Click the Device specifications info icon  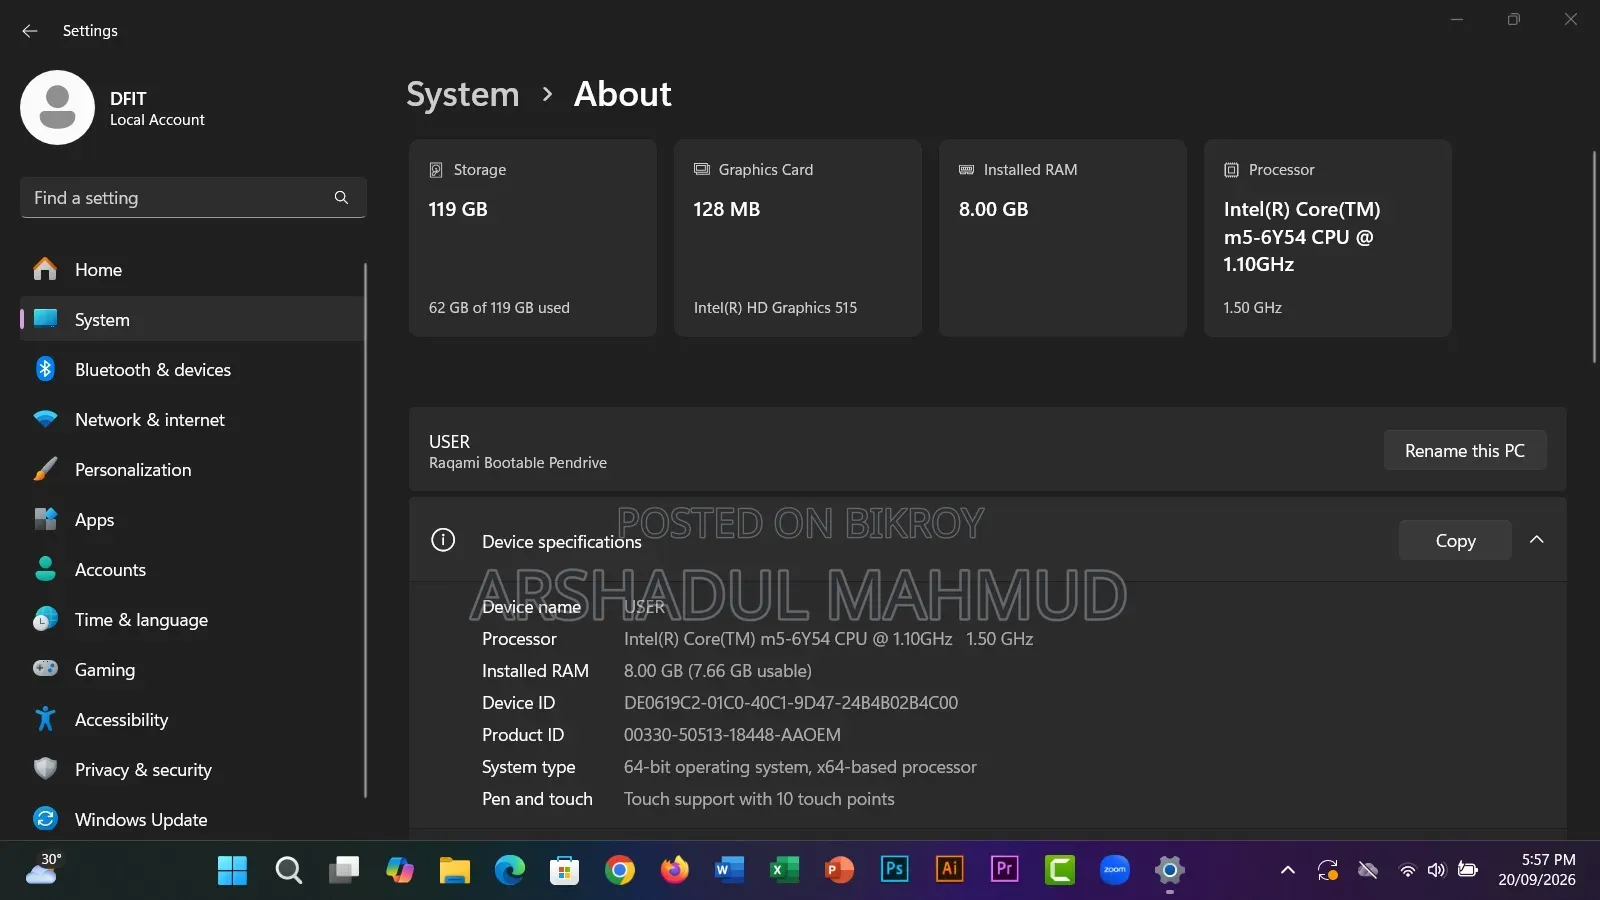[443, 540]
